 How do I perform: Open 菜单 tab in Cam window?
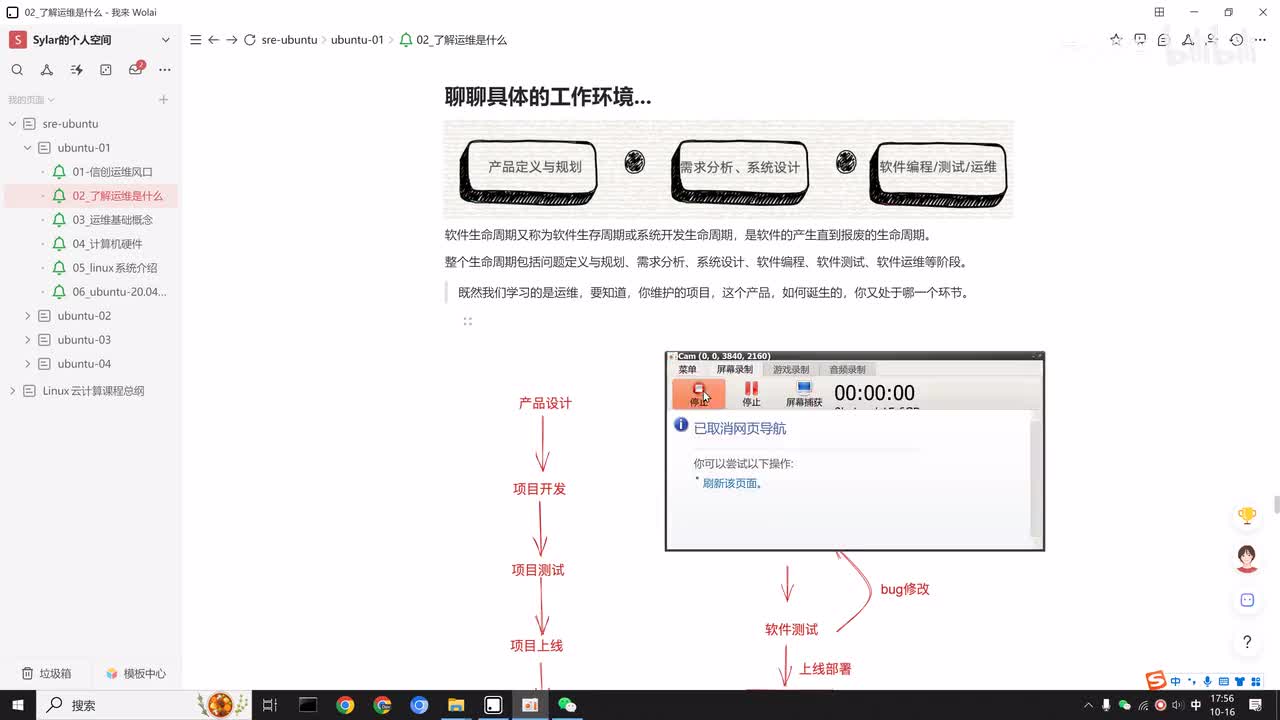tap(687, 370)
